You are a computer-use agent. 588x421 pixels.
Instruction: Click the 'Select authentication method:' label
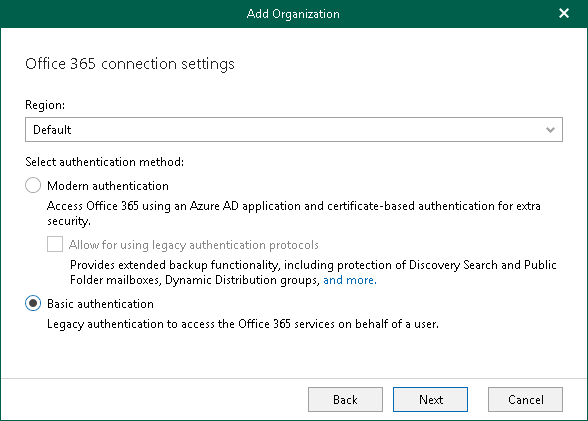[105, 162]
